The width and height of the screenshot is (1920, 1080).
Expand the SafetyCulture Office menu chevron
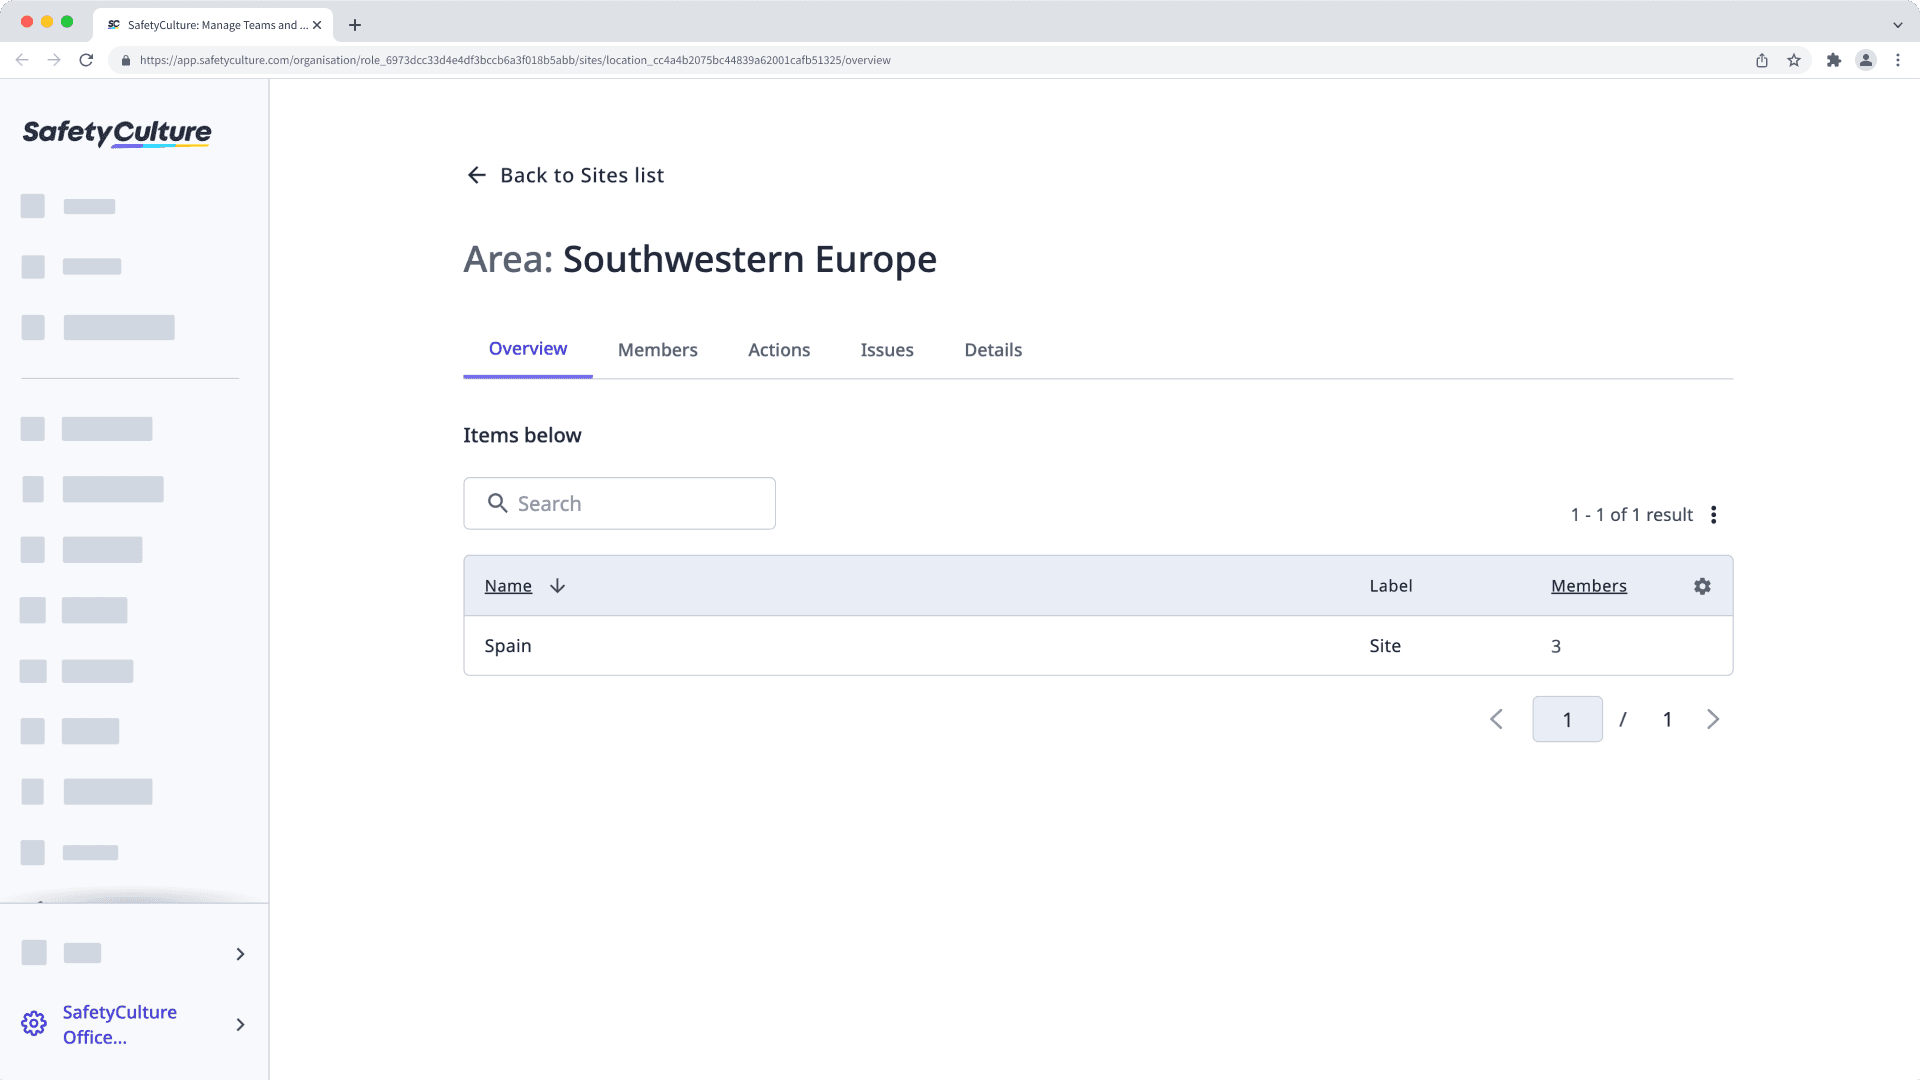pos(240,1024)
